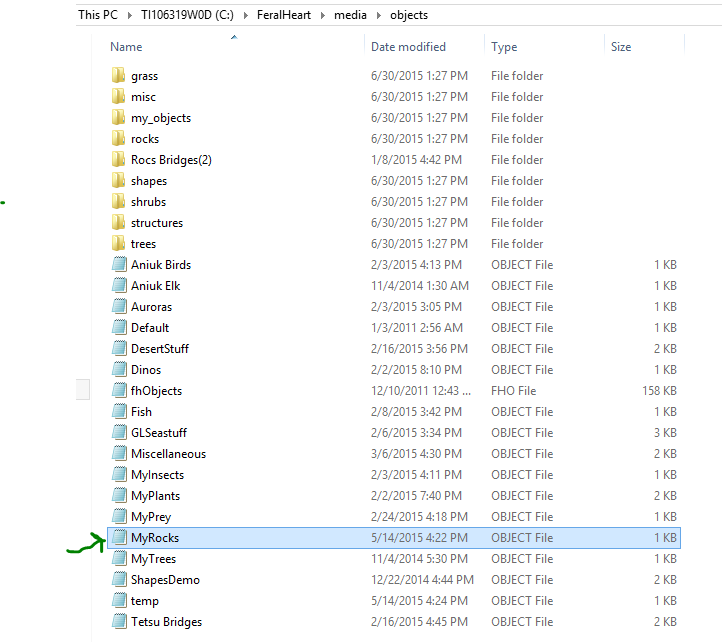Image resolution: width=722 pixels, height=642 pixels.
Task: Open the misc folder icon
Action: (x=118, y=97)
